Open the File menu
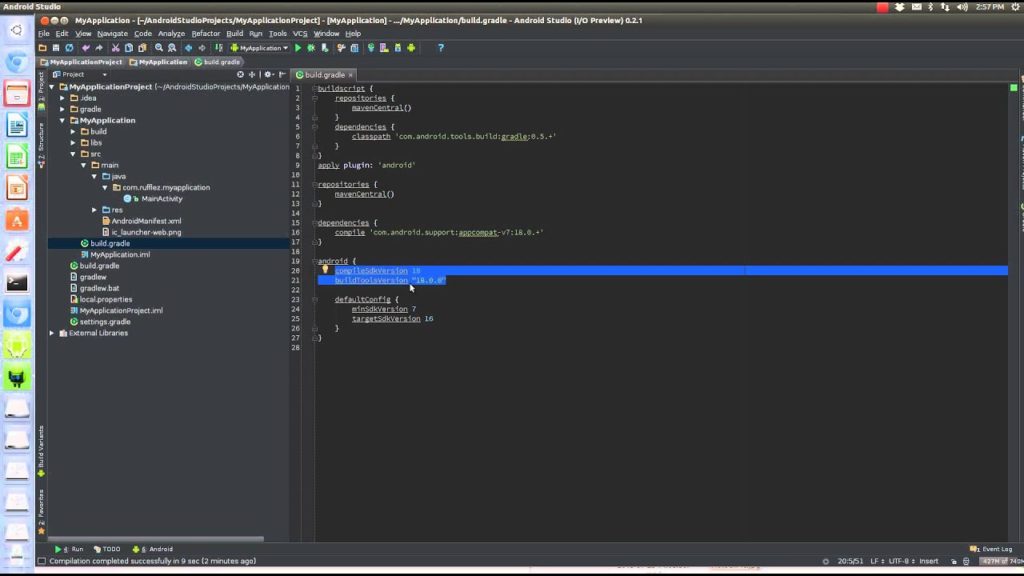1024x576 pixels. pos(44,33)
